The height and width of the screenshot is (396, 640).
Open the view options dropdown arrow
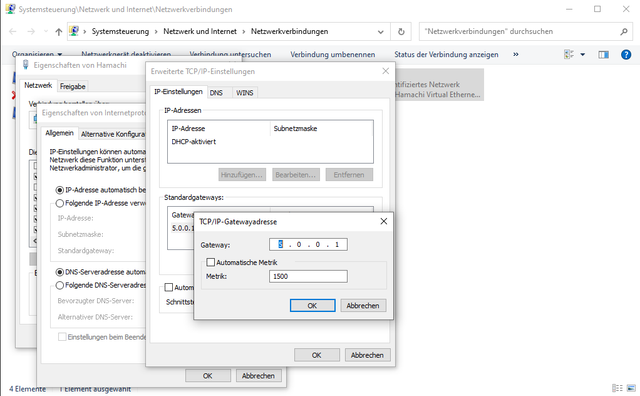582,54
